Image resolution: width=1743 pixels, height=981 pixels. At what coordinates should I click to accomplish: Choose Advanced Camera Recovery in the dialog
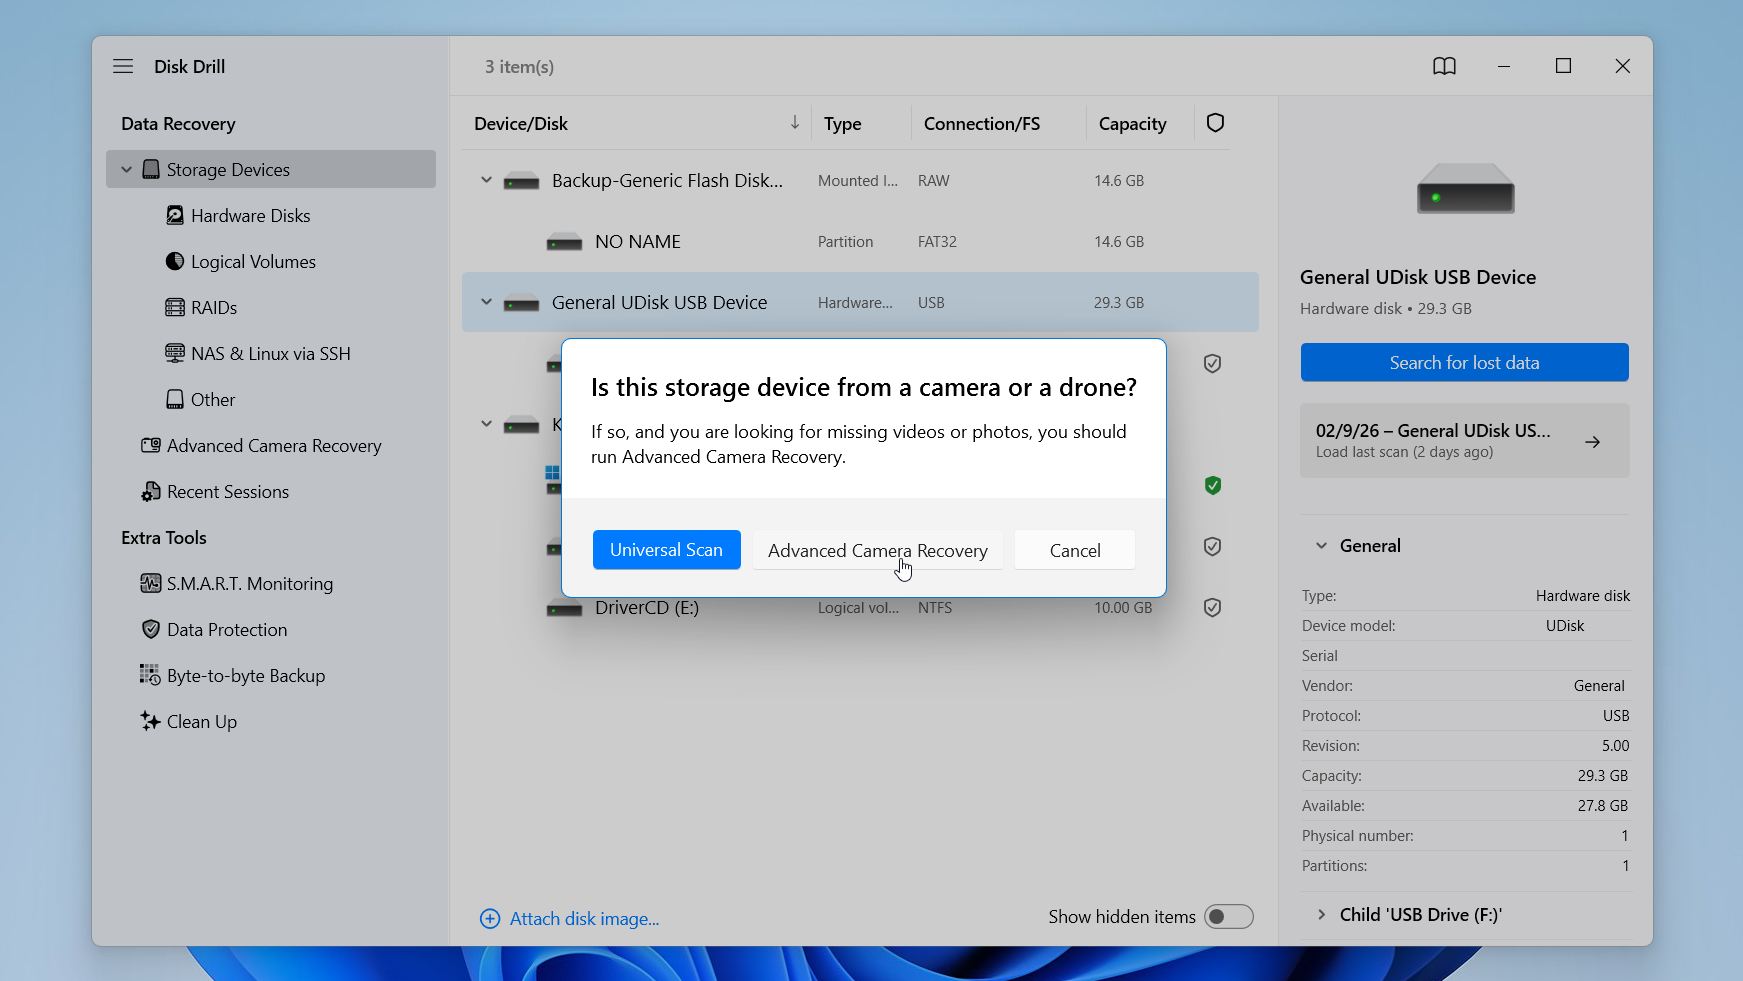point(878,550)
